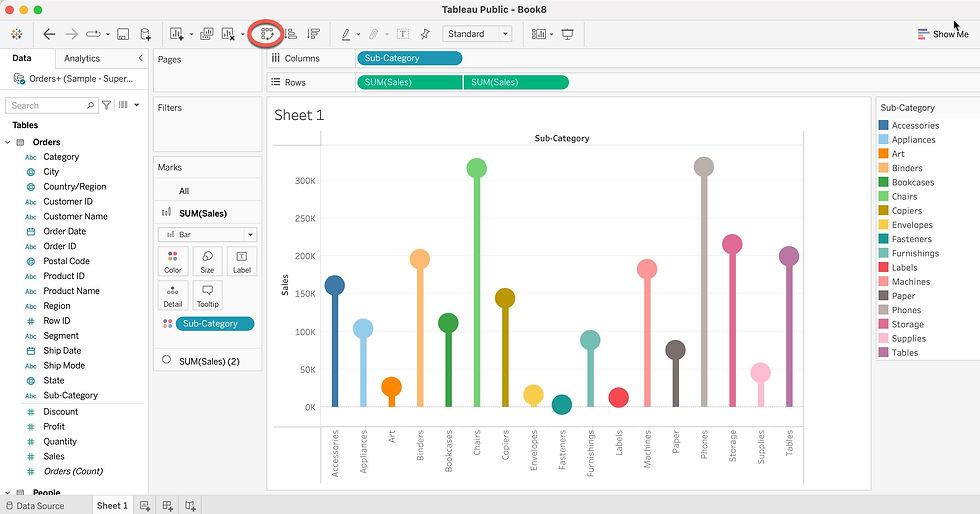The width and height of the screenshot is (980, 514).
Task: Expand the SUM(Sales) (2) marks section
Action: (x=208, y=361)
